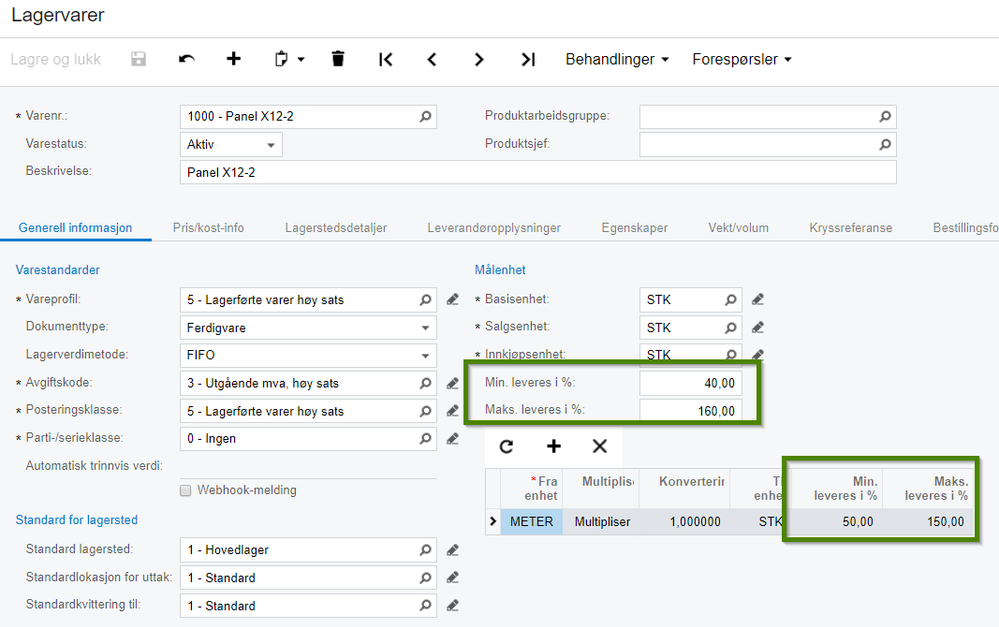Open the Lagerverdimetode dropdown
The height and width of the screenshot is (627, 999).
tap(426, 355)
